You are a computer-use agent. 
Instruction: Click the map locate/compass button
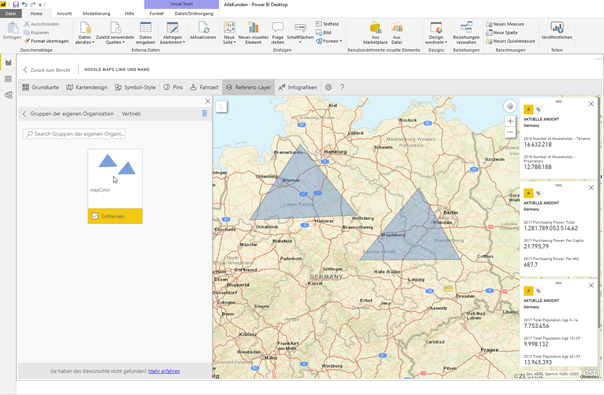click(x=510, y=106)
